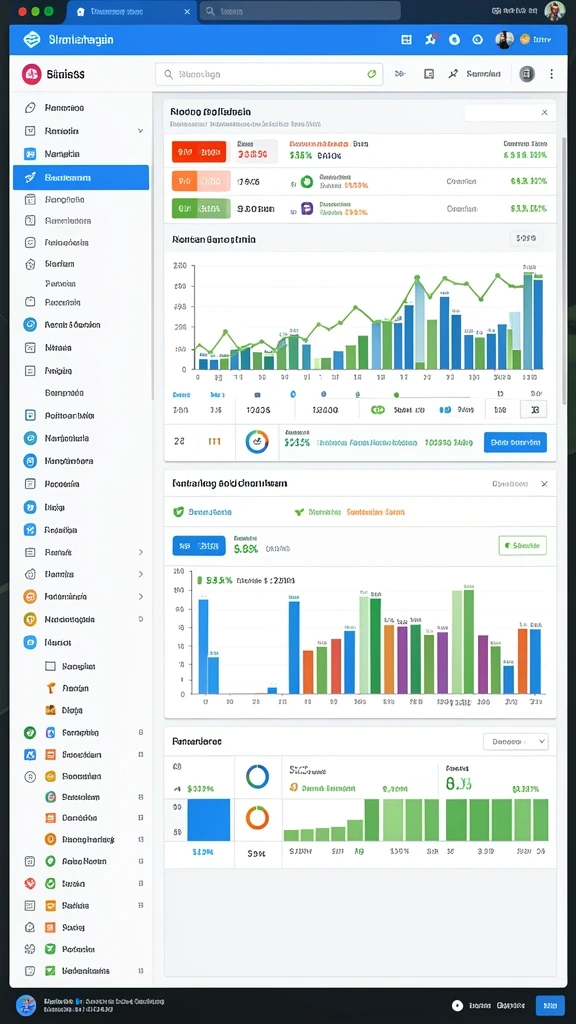Switch to the active browser tab at top

pyautogui.click(x=132, y=12)
